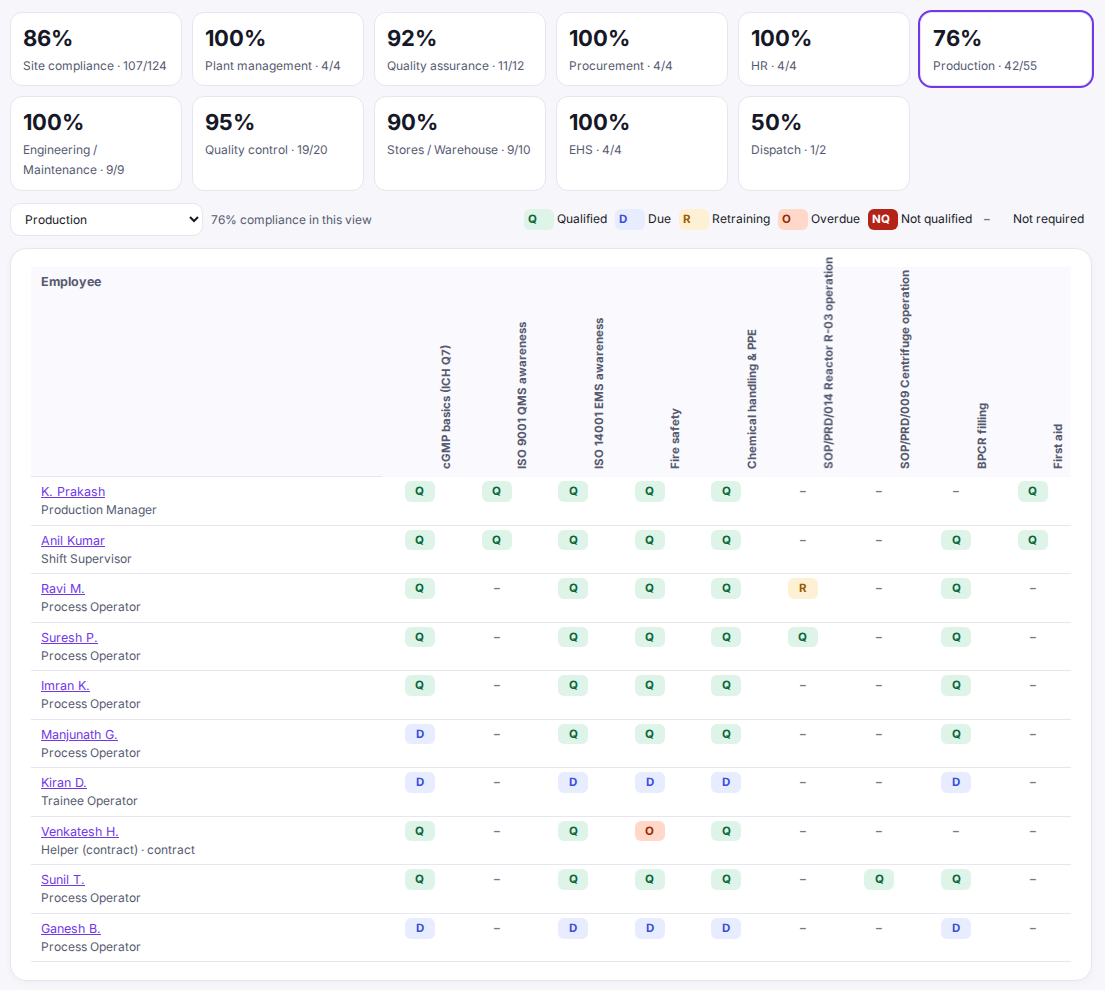This screenshot has height=990, width=1105.
Task: Open the Stores / Warehouse 9/10 card
Action: pos(459,144)
